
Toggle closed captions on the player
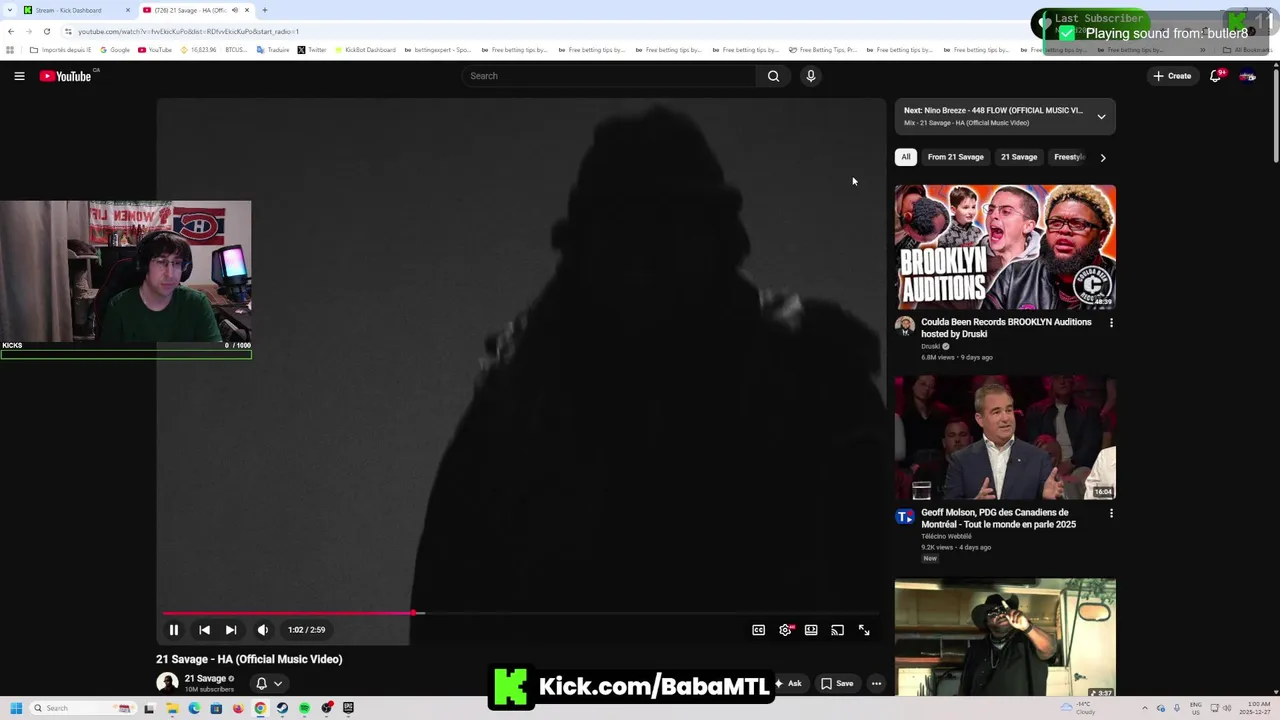click(x=759, y=630)
